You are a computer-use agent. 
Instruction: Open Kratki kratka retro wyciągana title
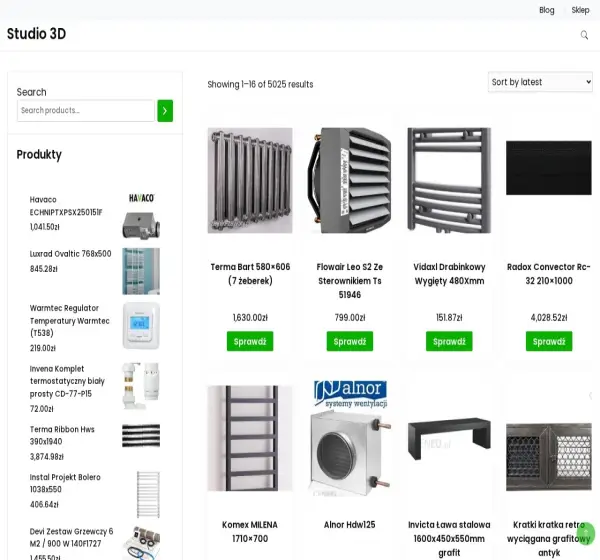(x=549, y=538)
